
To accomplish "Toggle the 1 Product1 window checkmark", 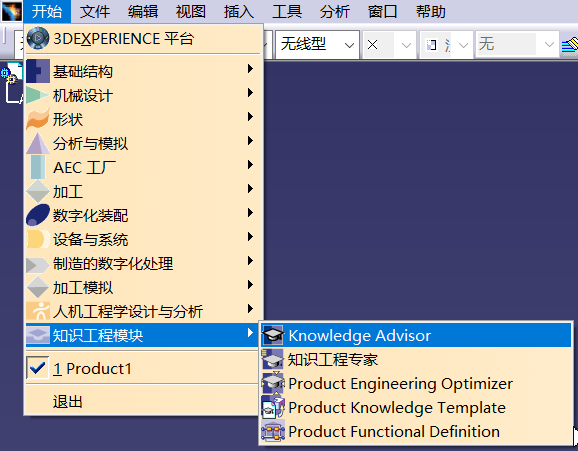I will pyautogui.click(x=38, y=368).
